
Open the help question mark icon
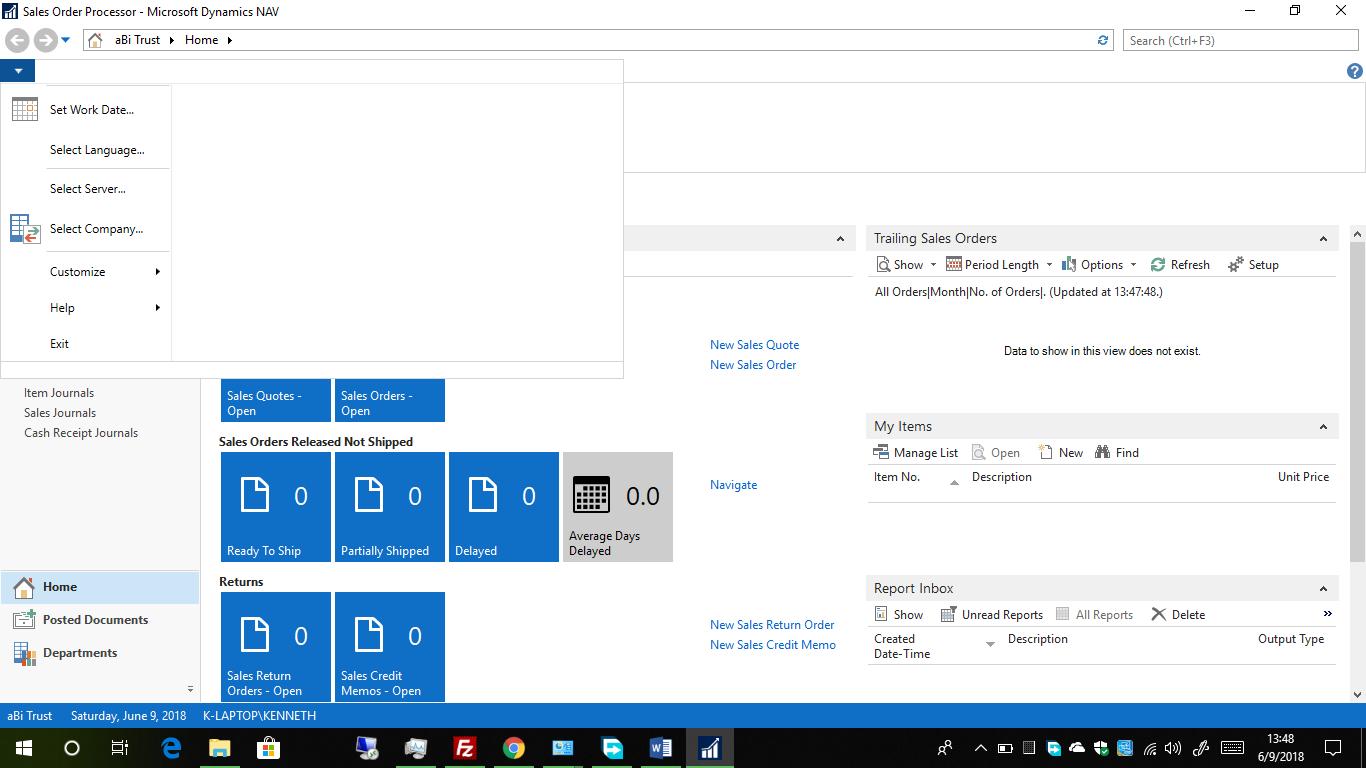(1354, 71)
